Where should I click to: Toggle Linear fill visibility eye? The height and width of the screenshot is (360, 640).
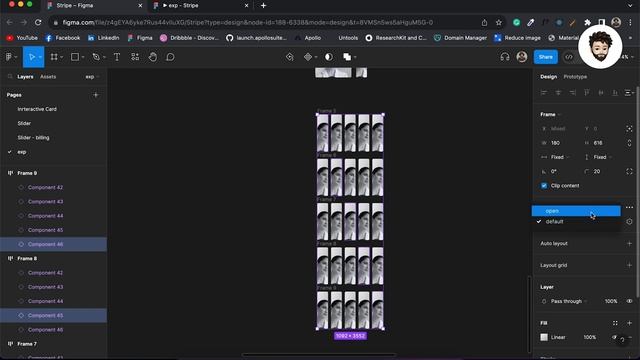[615, 337]
